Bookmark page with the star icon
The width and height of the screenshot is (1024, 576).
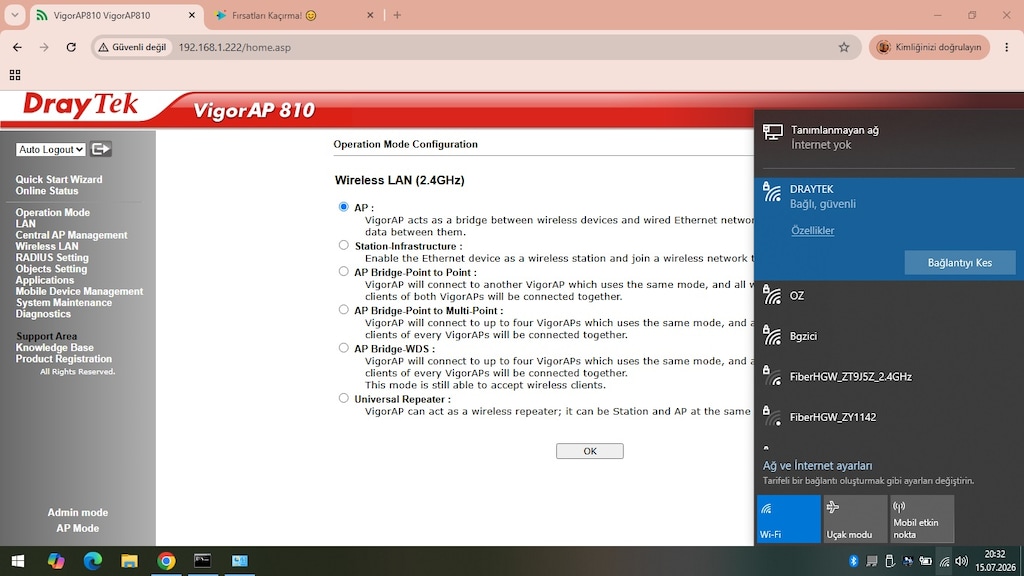(844, 47)
